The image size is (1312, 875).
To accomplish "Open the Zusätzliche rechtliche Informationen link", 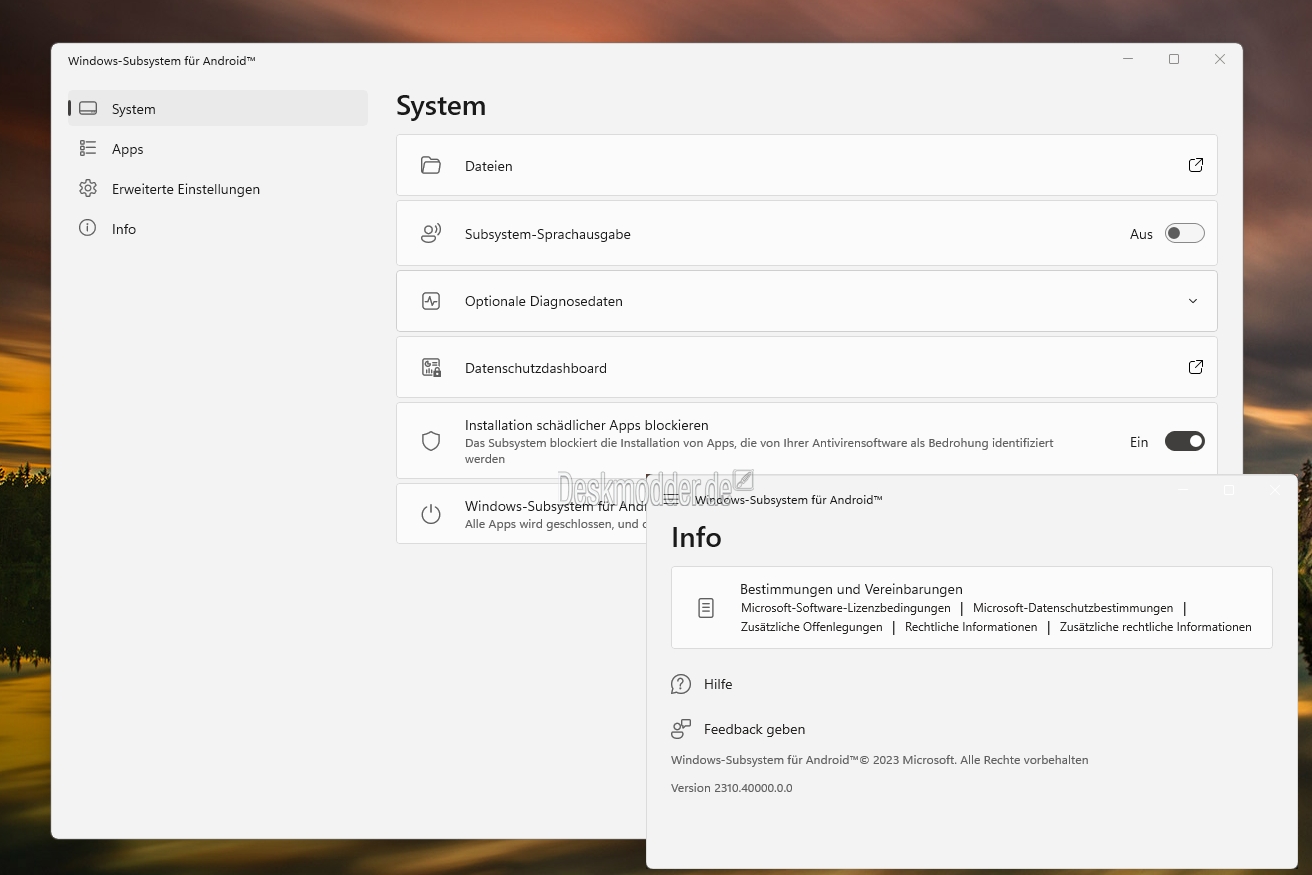I will (x=1156, y=627).
